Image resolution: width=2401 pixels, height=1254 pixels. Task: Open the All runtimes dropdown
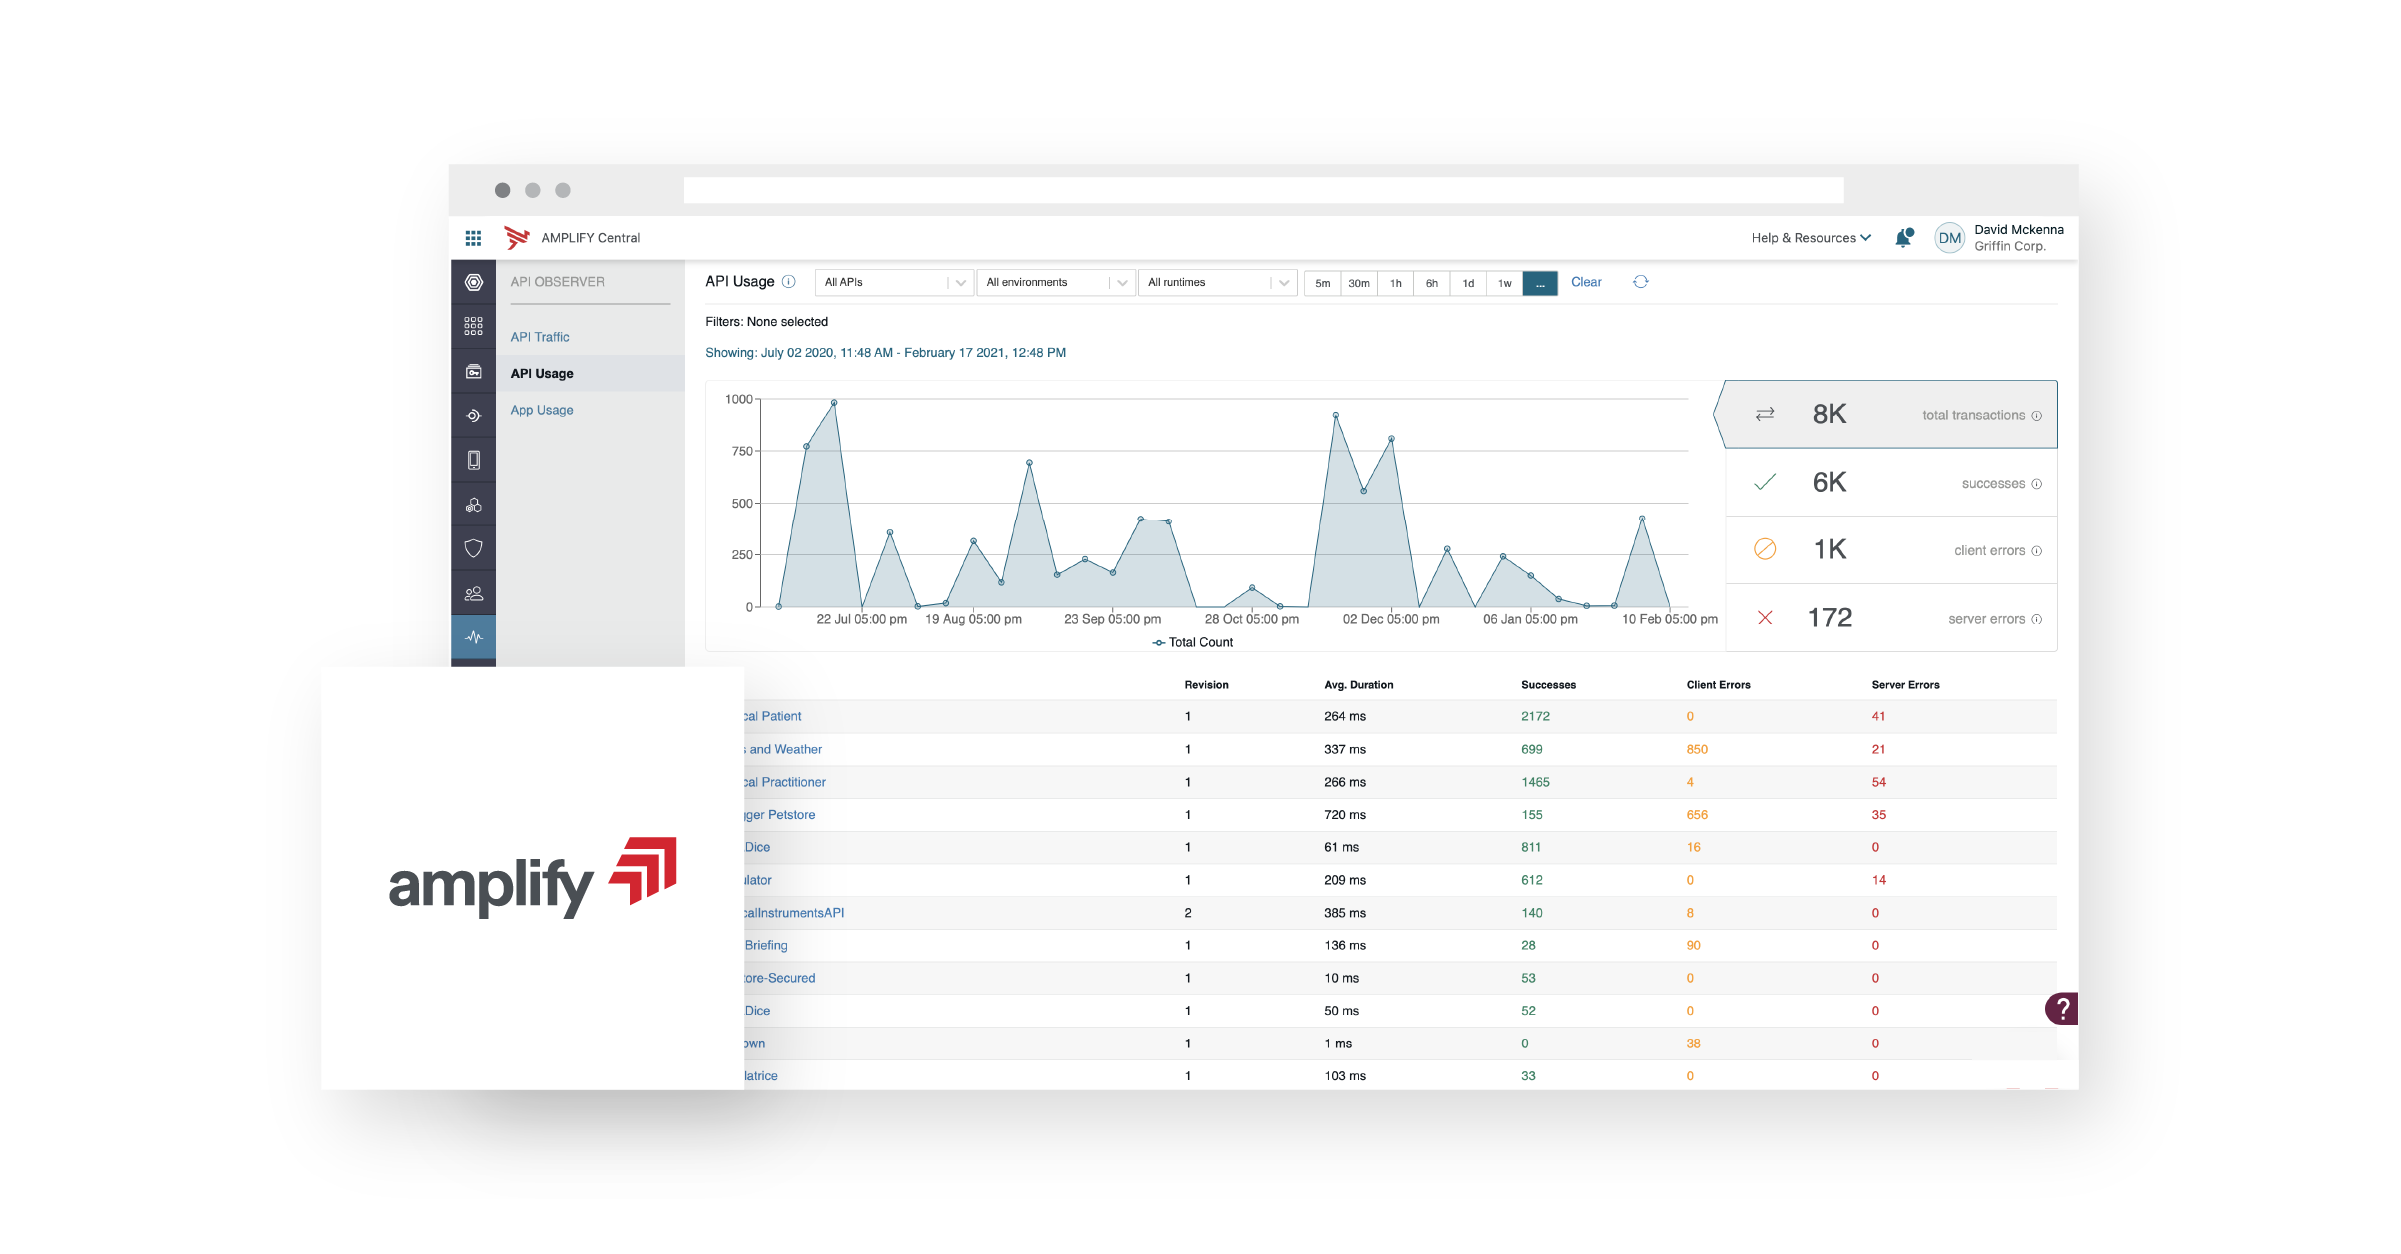[1217, 282]
